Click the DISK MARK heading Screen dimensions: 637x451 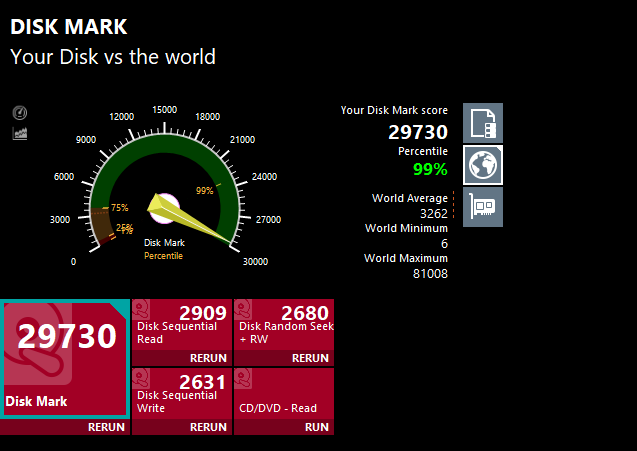click(x=69, y=27)
